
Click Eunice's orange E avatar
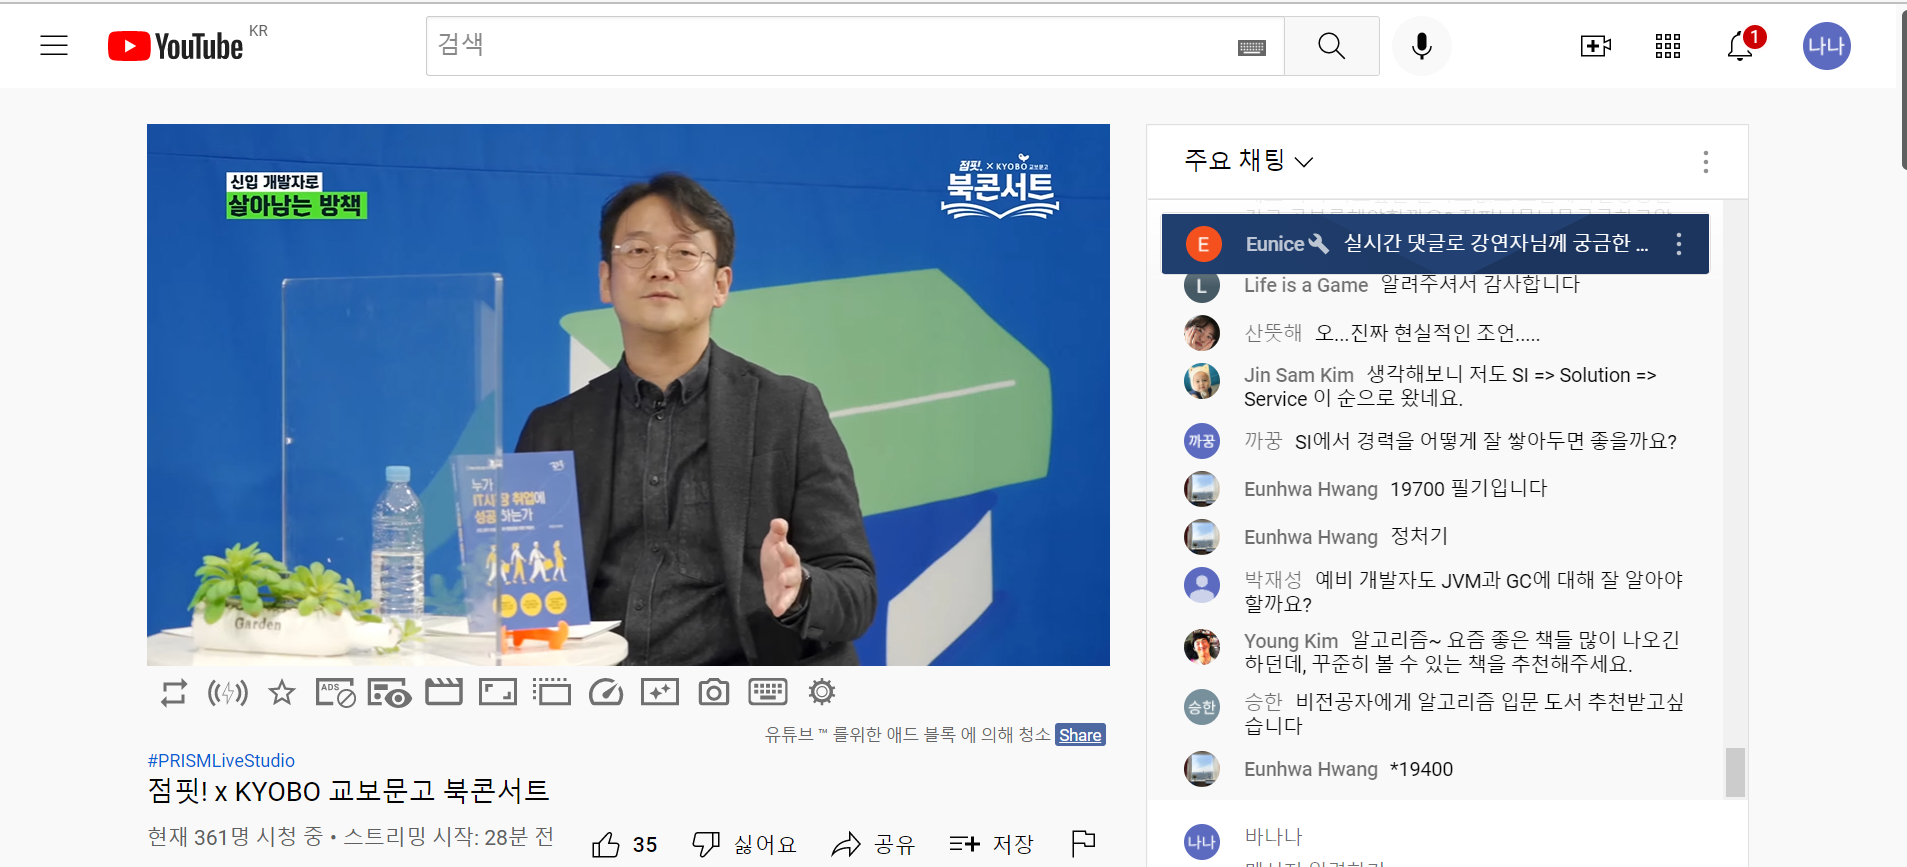pos(1203,244)
